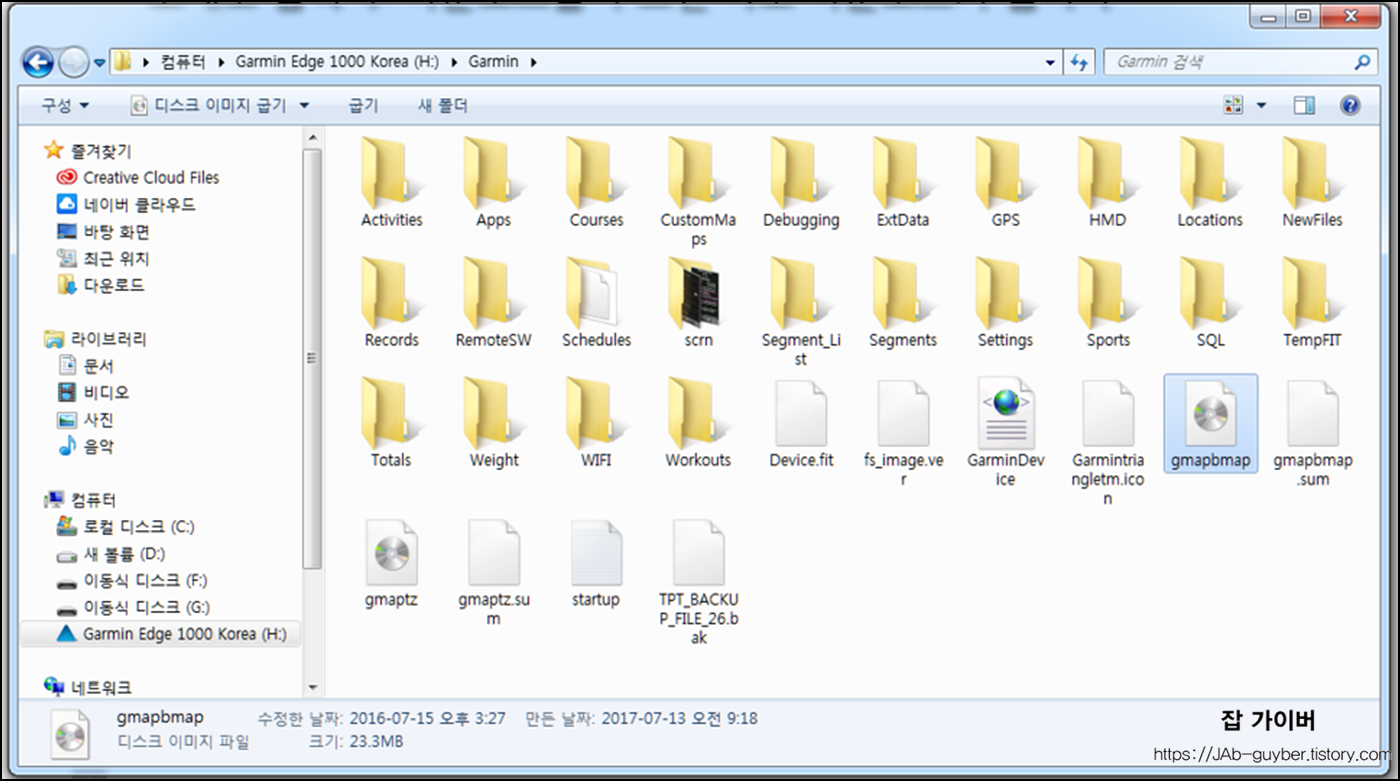
Task: Click the 굽기 burn button
Action: (x=363, y=105)
